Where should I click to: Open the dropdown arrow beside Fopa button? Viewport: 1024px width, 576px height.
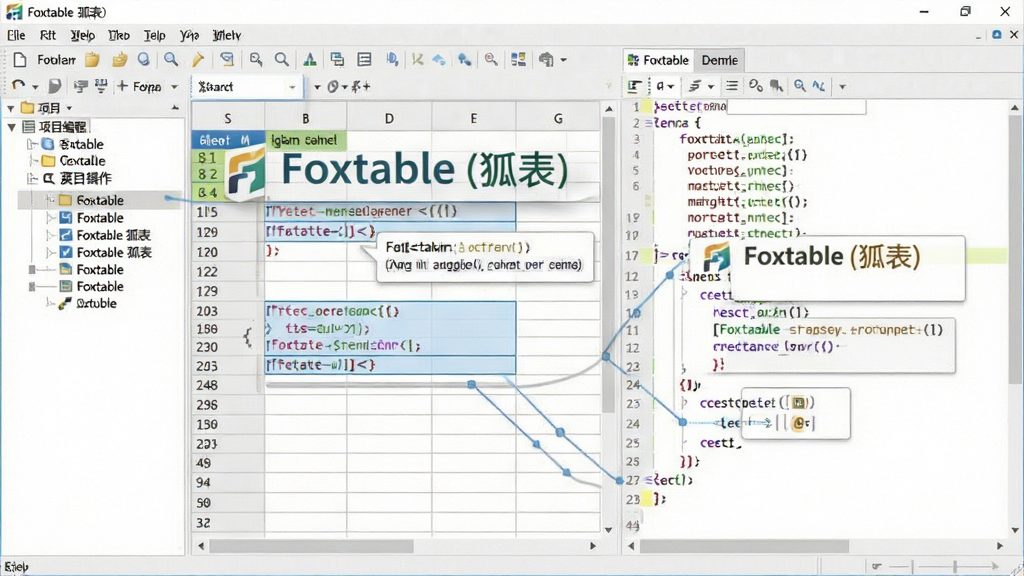pos(174,87)
